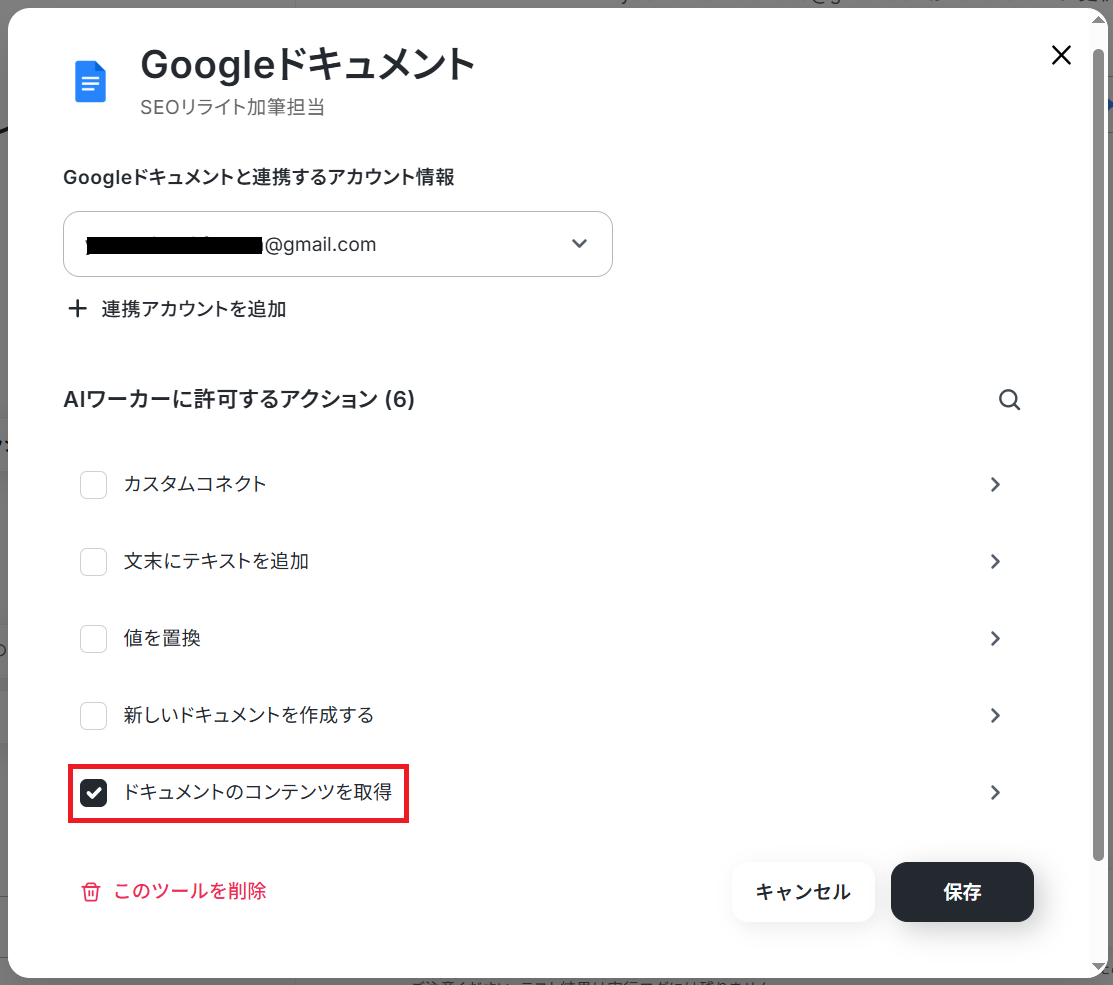Image resolution: width=1113 pixels, height=985 pixels.
Task: Open 値を置換 details chevron
Action: point(995,639)
